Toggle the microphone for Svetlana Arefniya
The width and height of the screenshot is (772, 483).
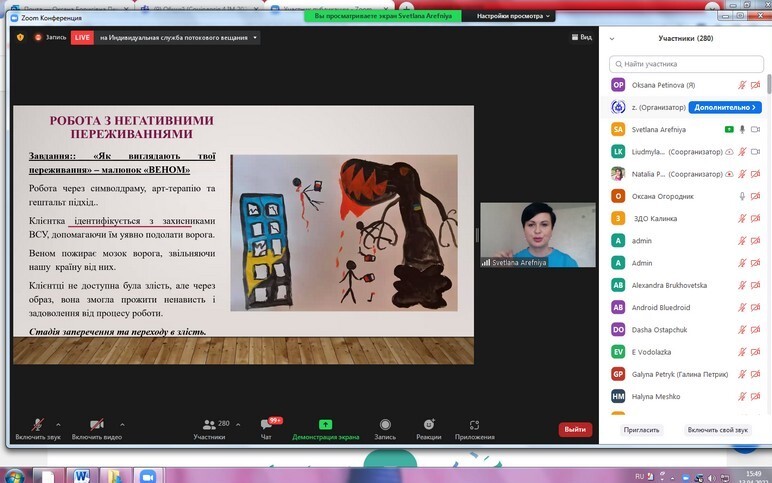click(x=742, y=129)
